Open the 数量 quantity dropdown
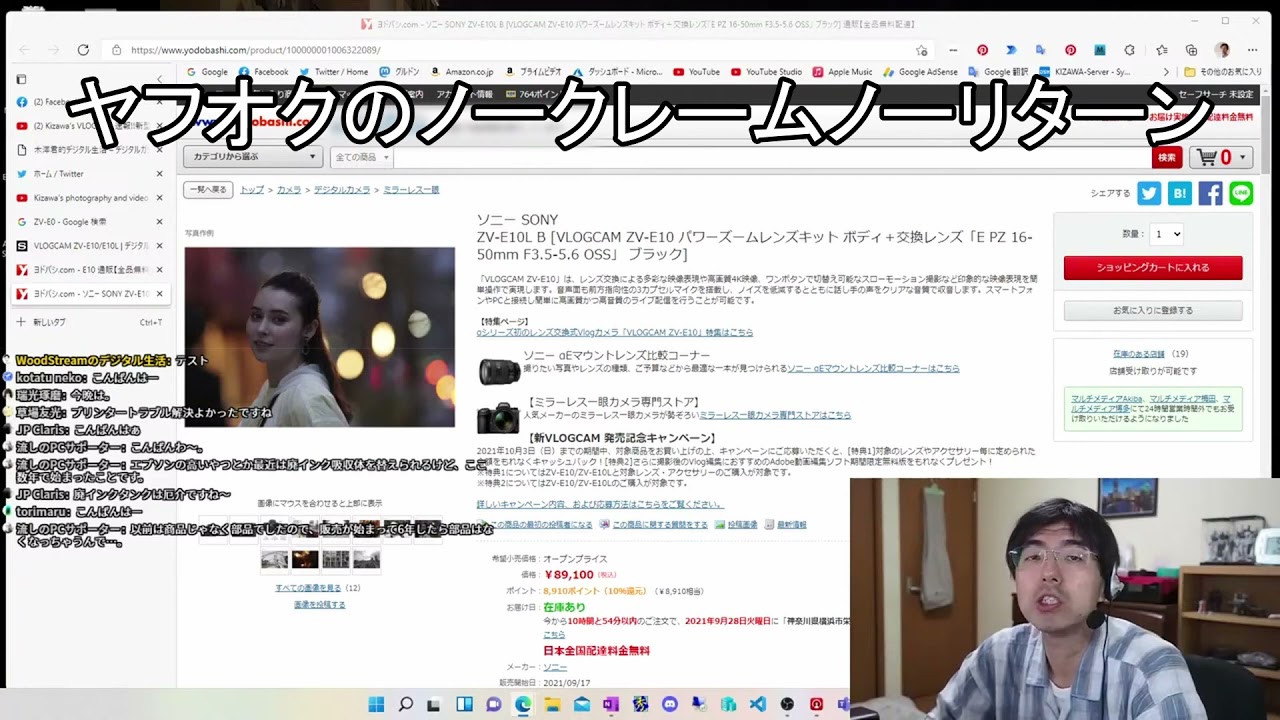The height and width of the screenshot is (720, 1280). pos(1166,234)
